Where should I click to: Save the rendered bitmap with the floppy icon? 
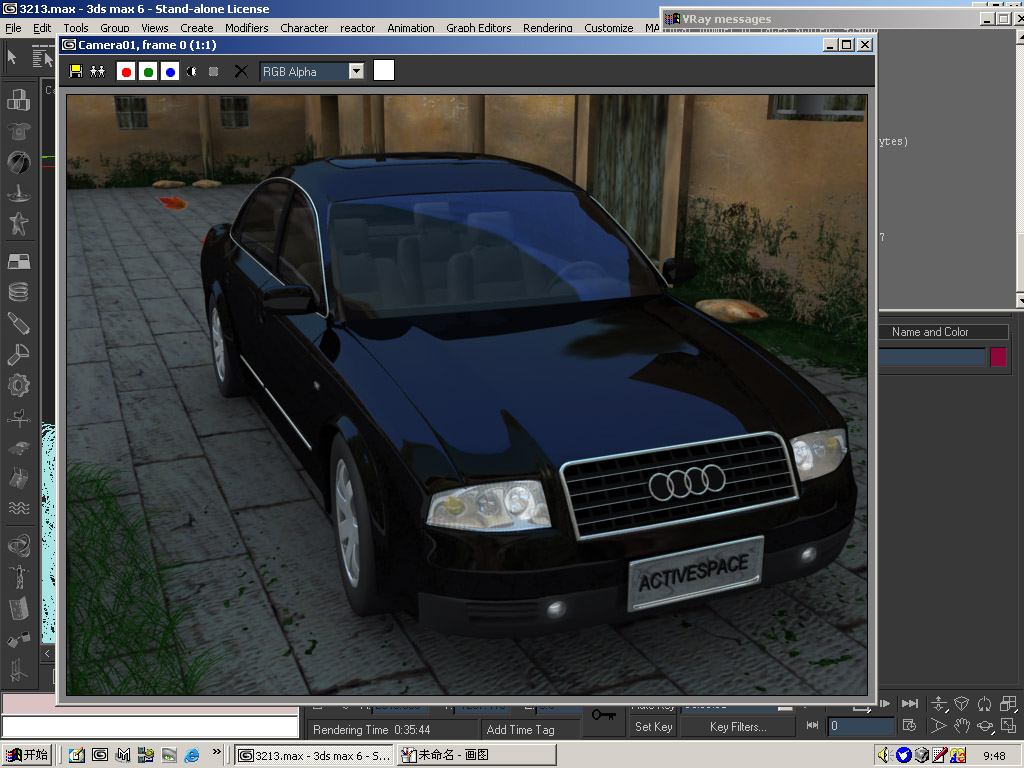tap(76, 71)
